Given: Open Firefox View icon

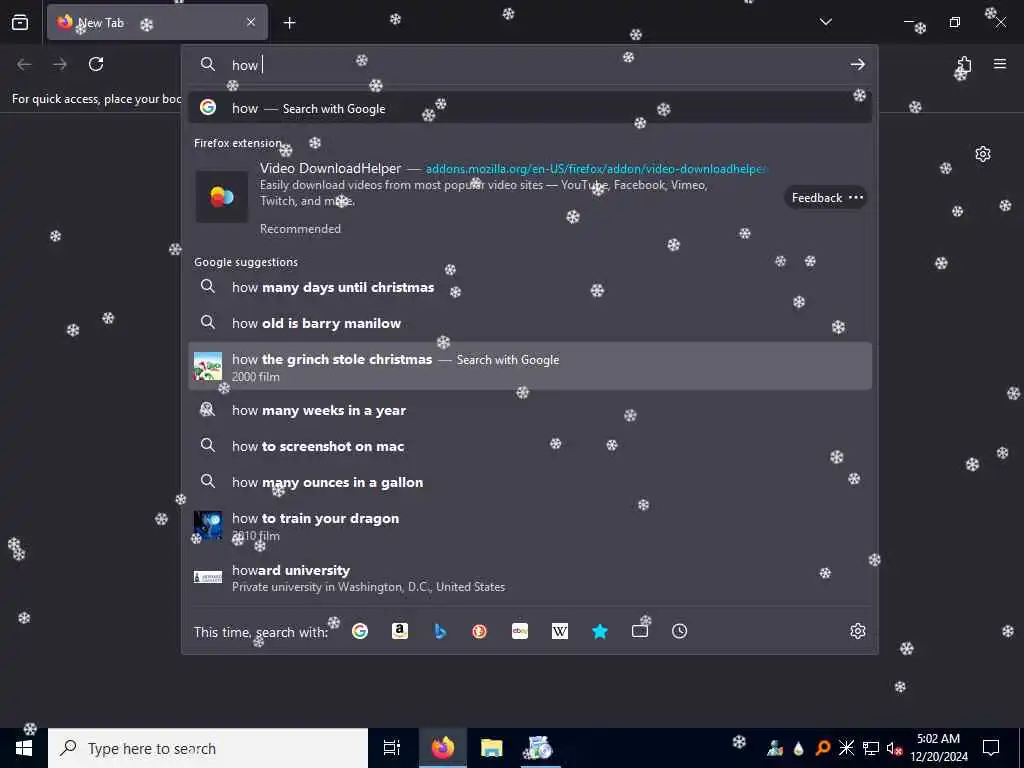Looking at the screenshot, I should [x=20, y=23].
